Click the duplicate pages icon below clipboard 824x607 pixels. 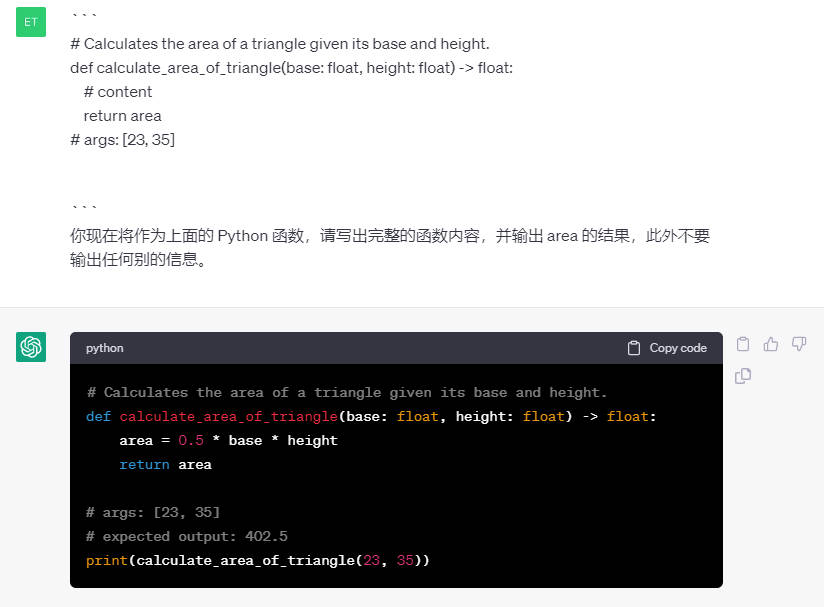[x=743, y=376]
